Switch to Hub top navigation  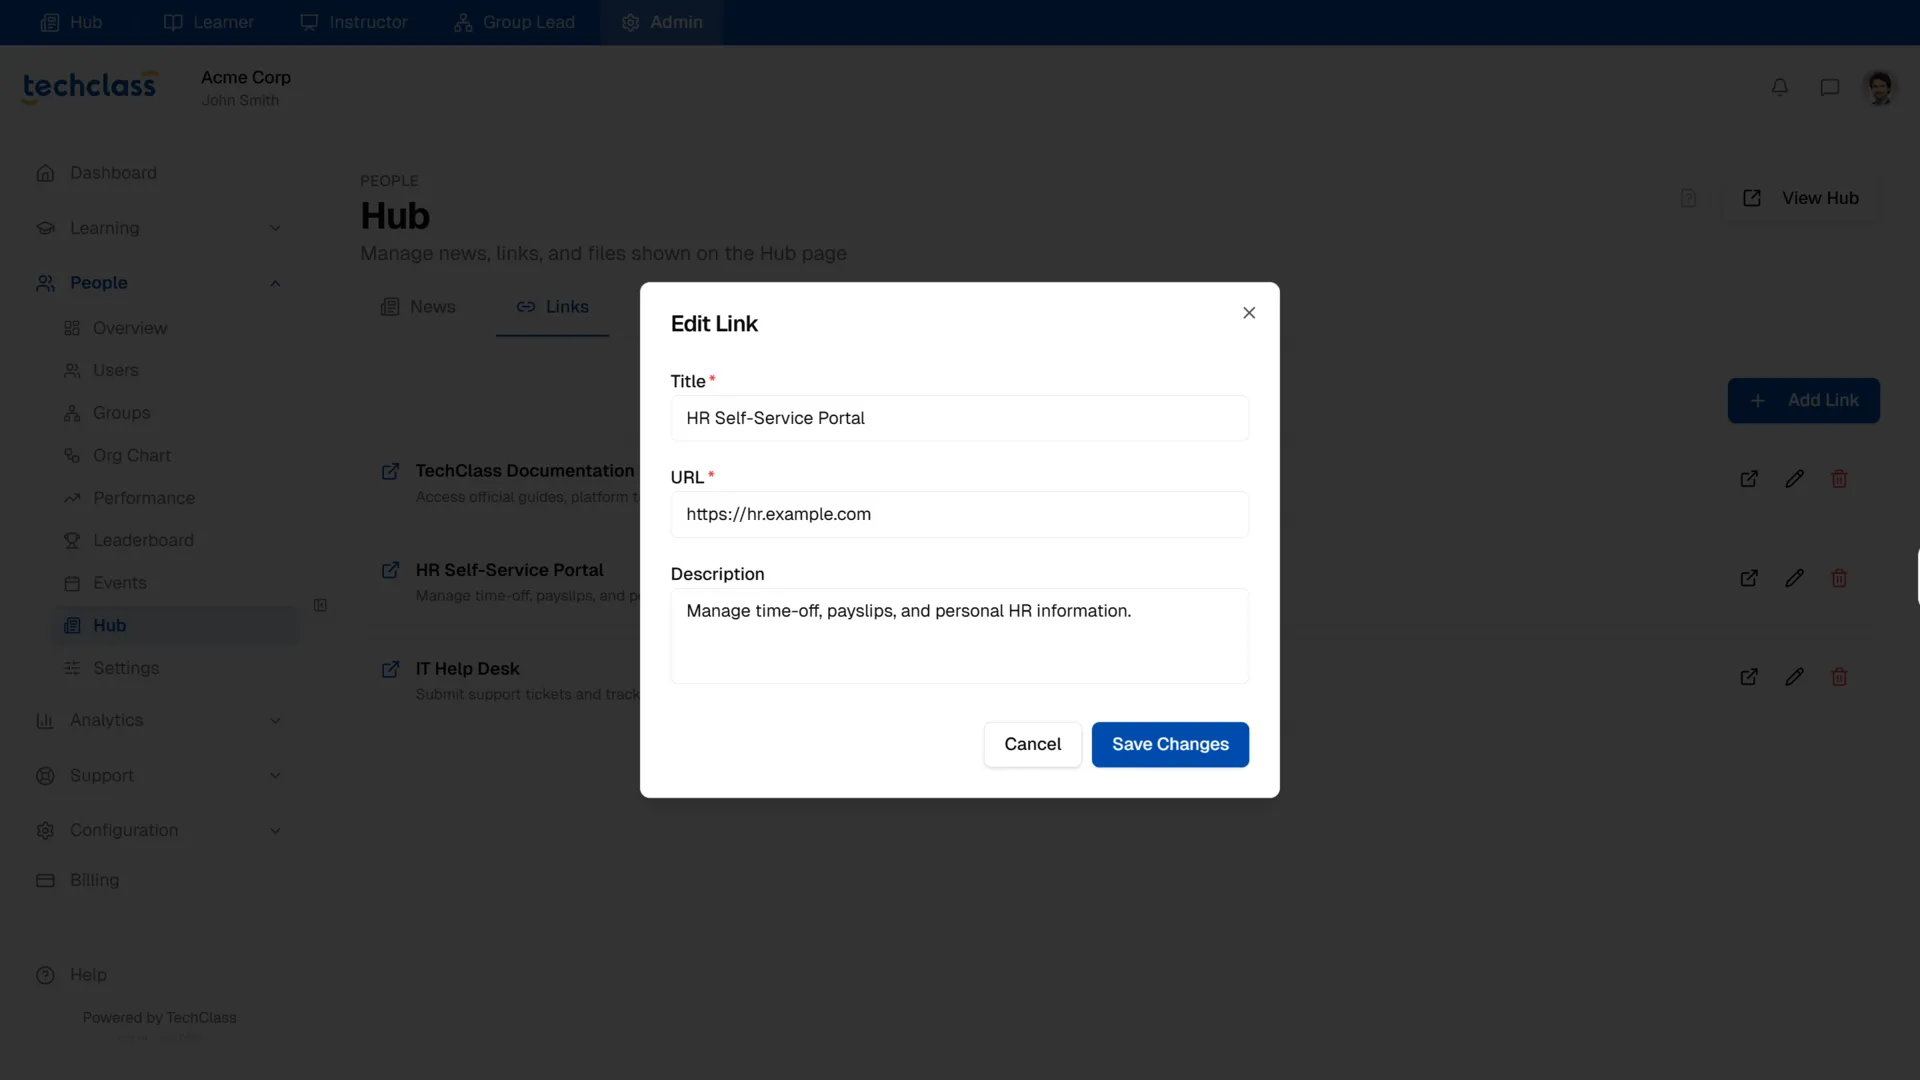[71, 22]
